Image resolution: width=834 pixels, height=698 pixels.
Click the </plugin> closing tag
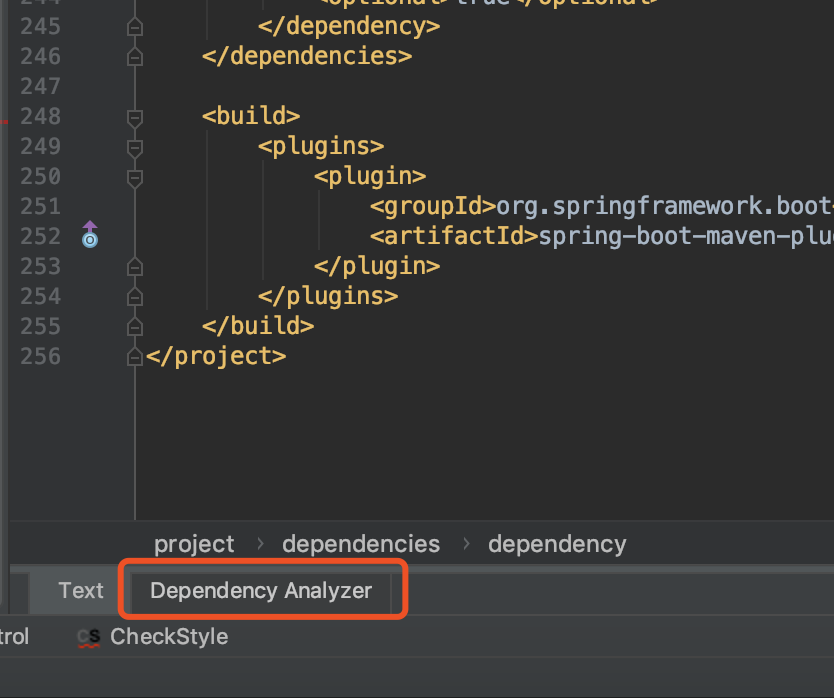coord(377,266)
